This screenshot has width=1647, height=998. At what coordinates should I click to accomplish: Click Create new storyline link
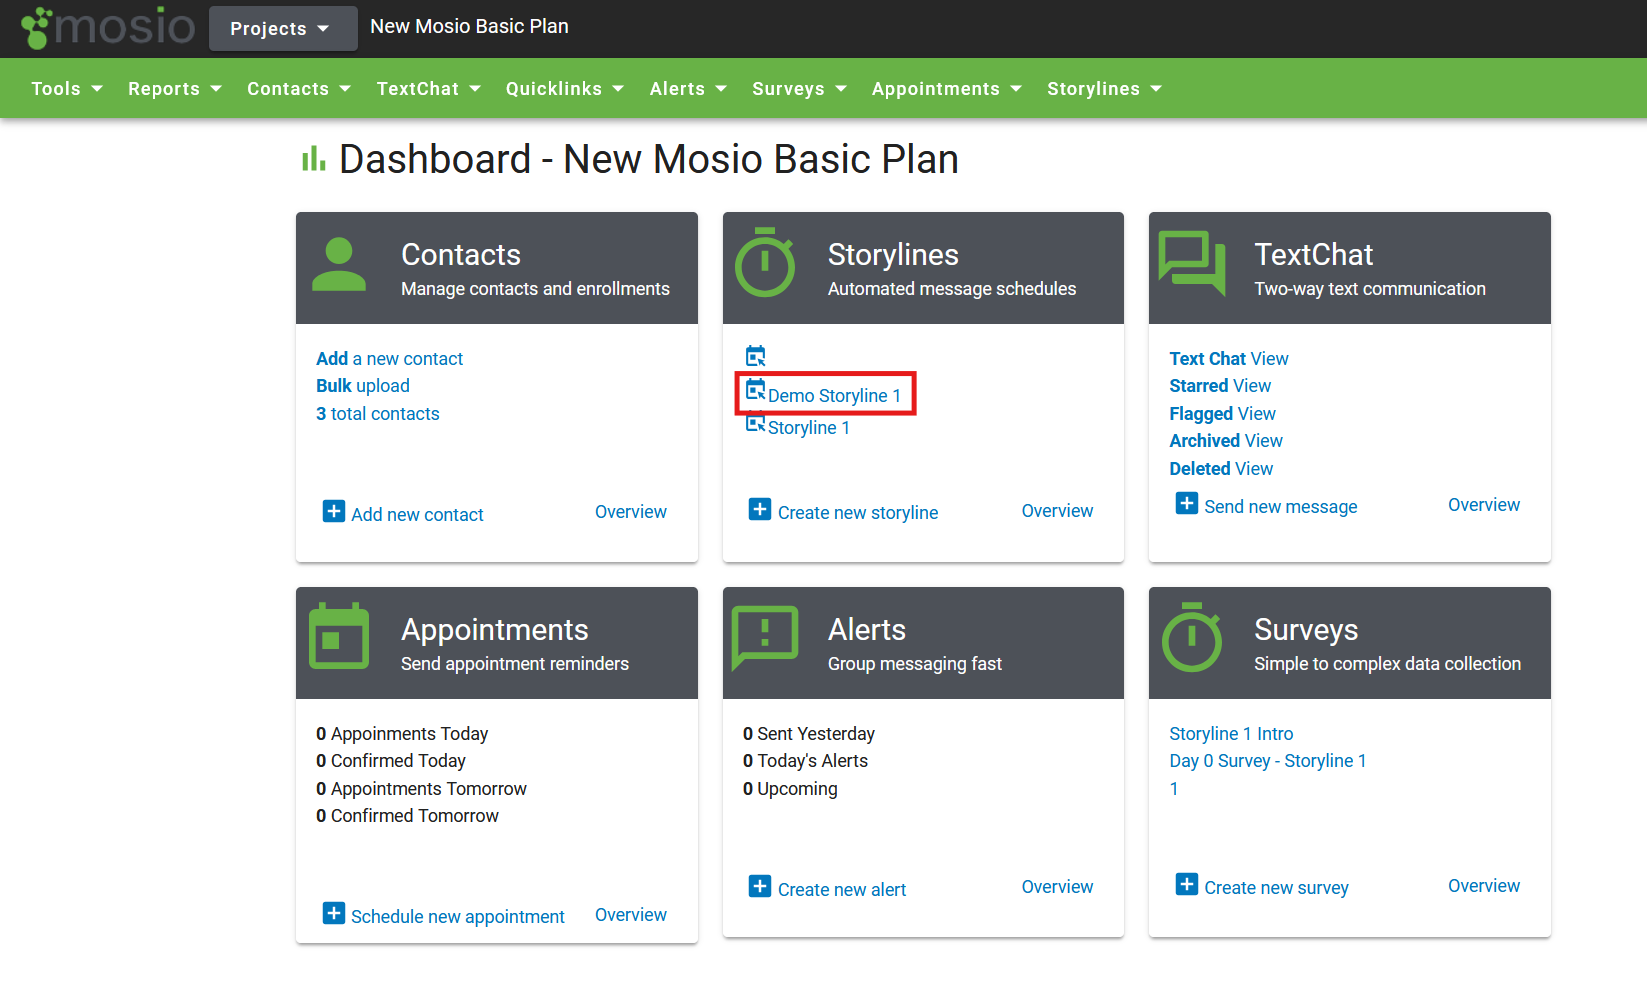858,513
